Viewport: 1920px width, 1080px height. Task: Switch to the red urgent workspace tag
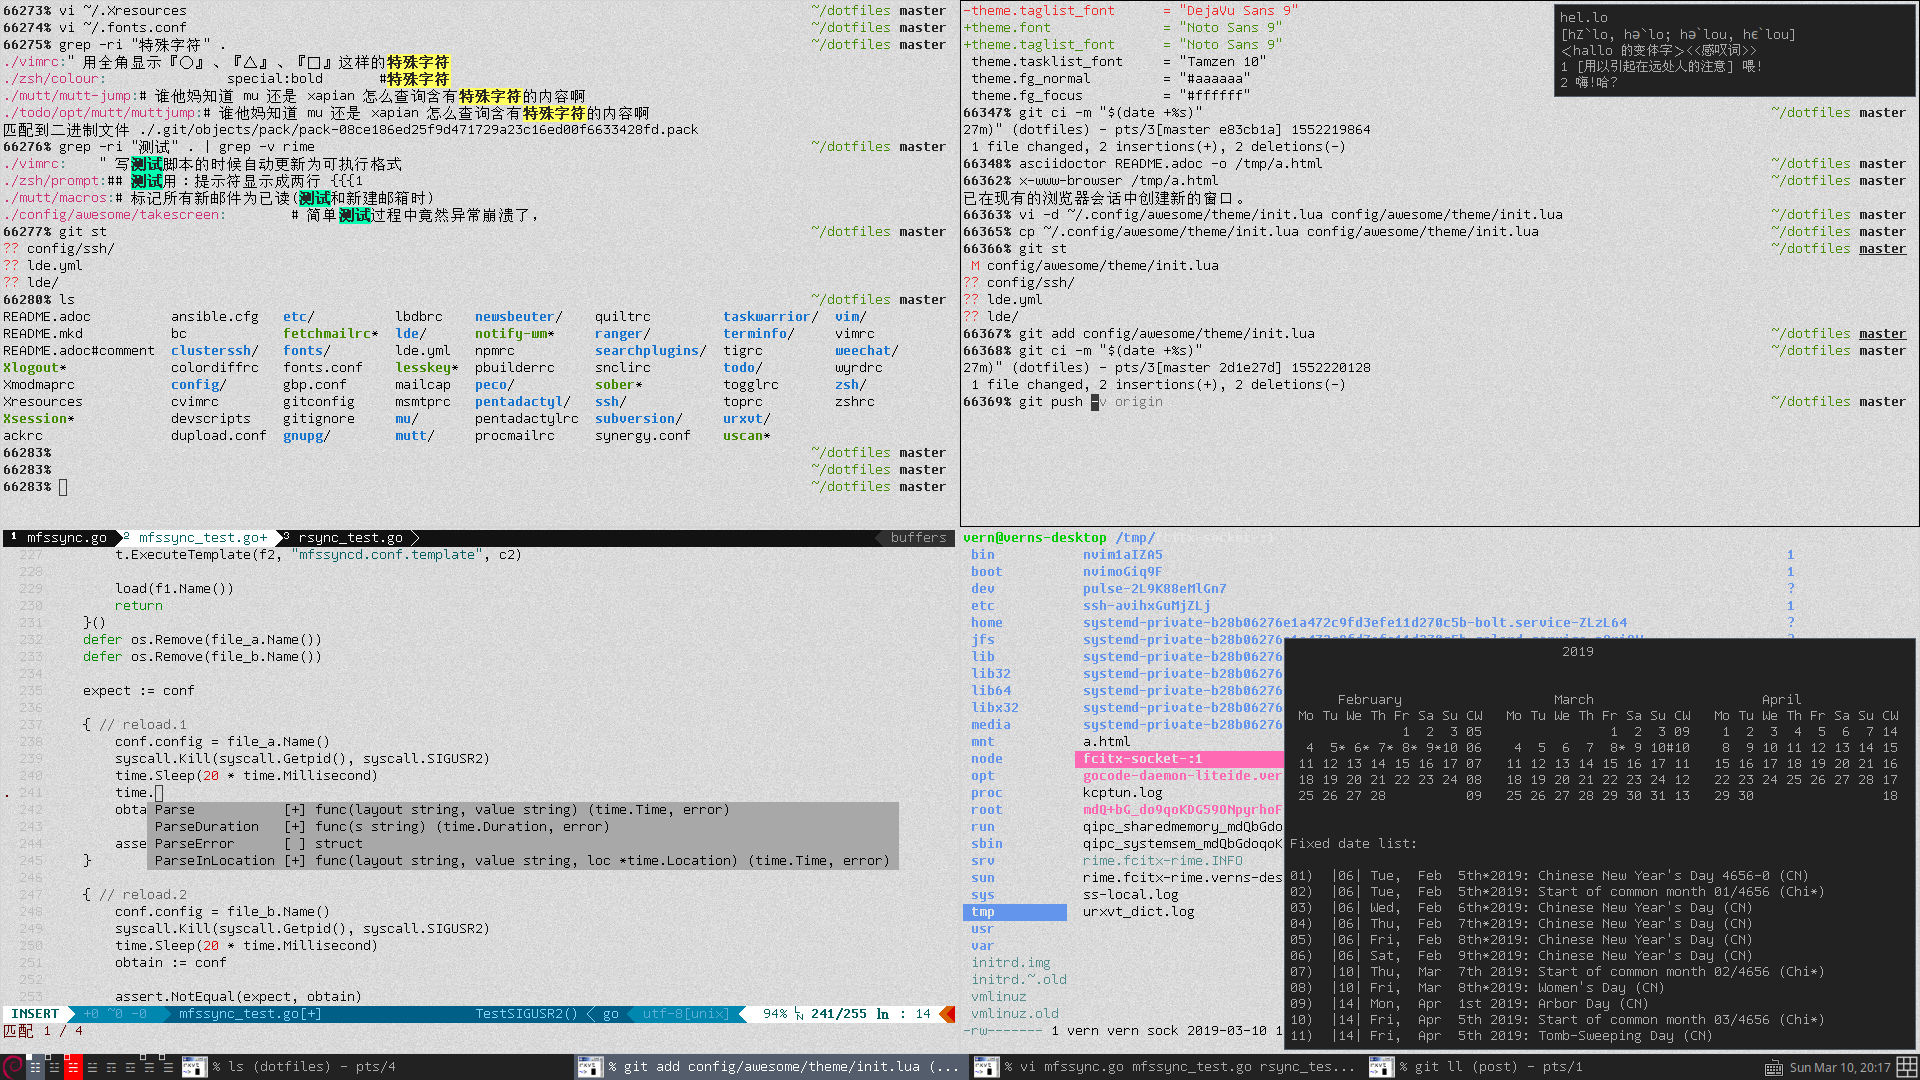click(73, 1067)
